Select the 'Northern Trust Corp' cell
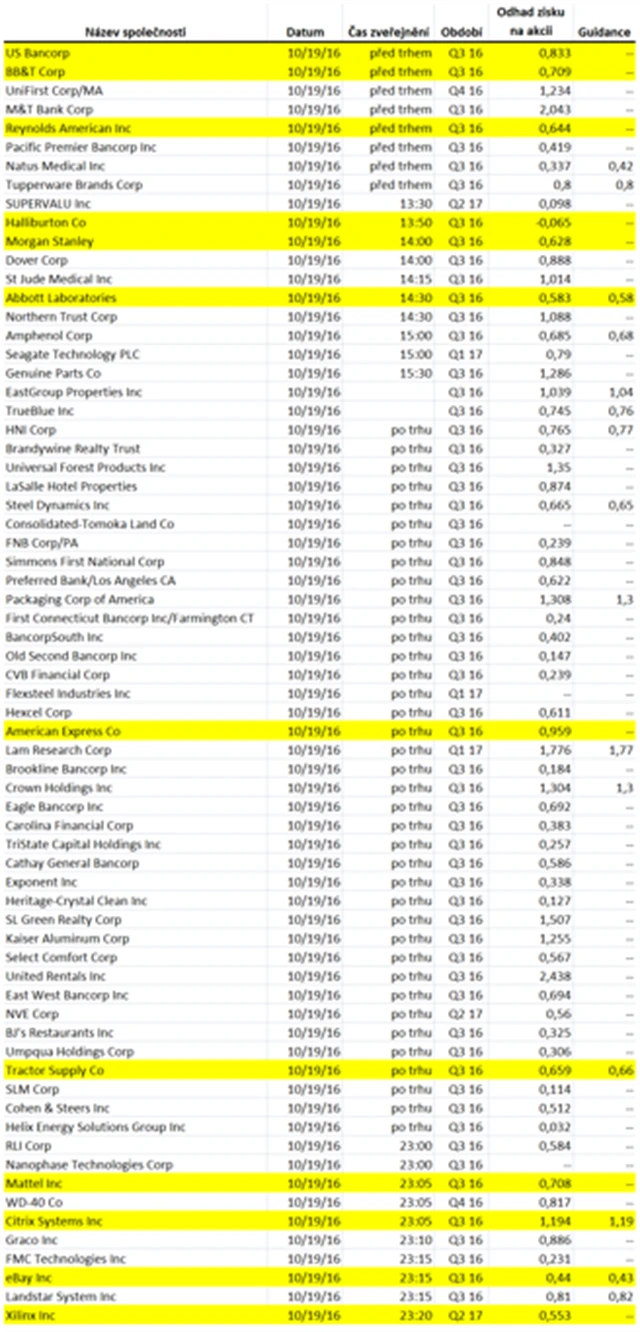 coord(134,316)
